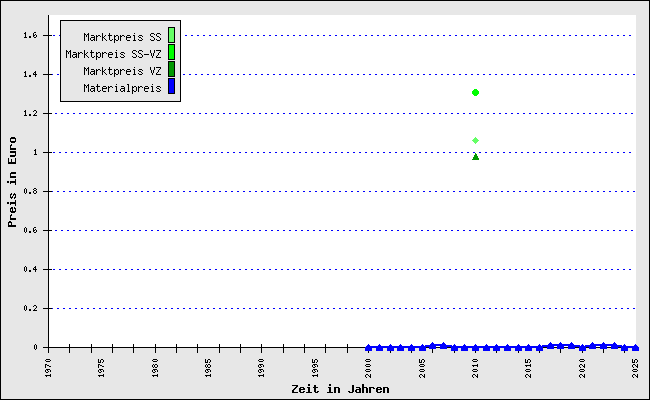Click the 2025 x-axis year label
Viewport: 650px width, 400px height.
[x=635, y=368]
